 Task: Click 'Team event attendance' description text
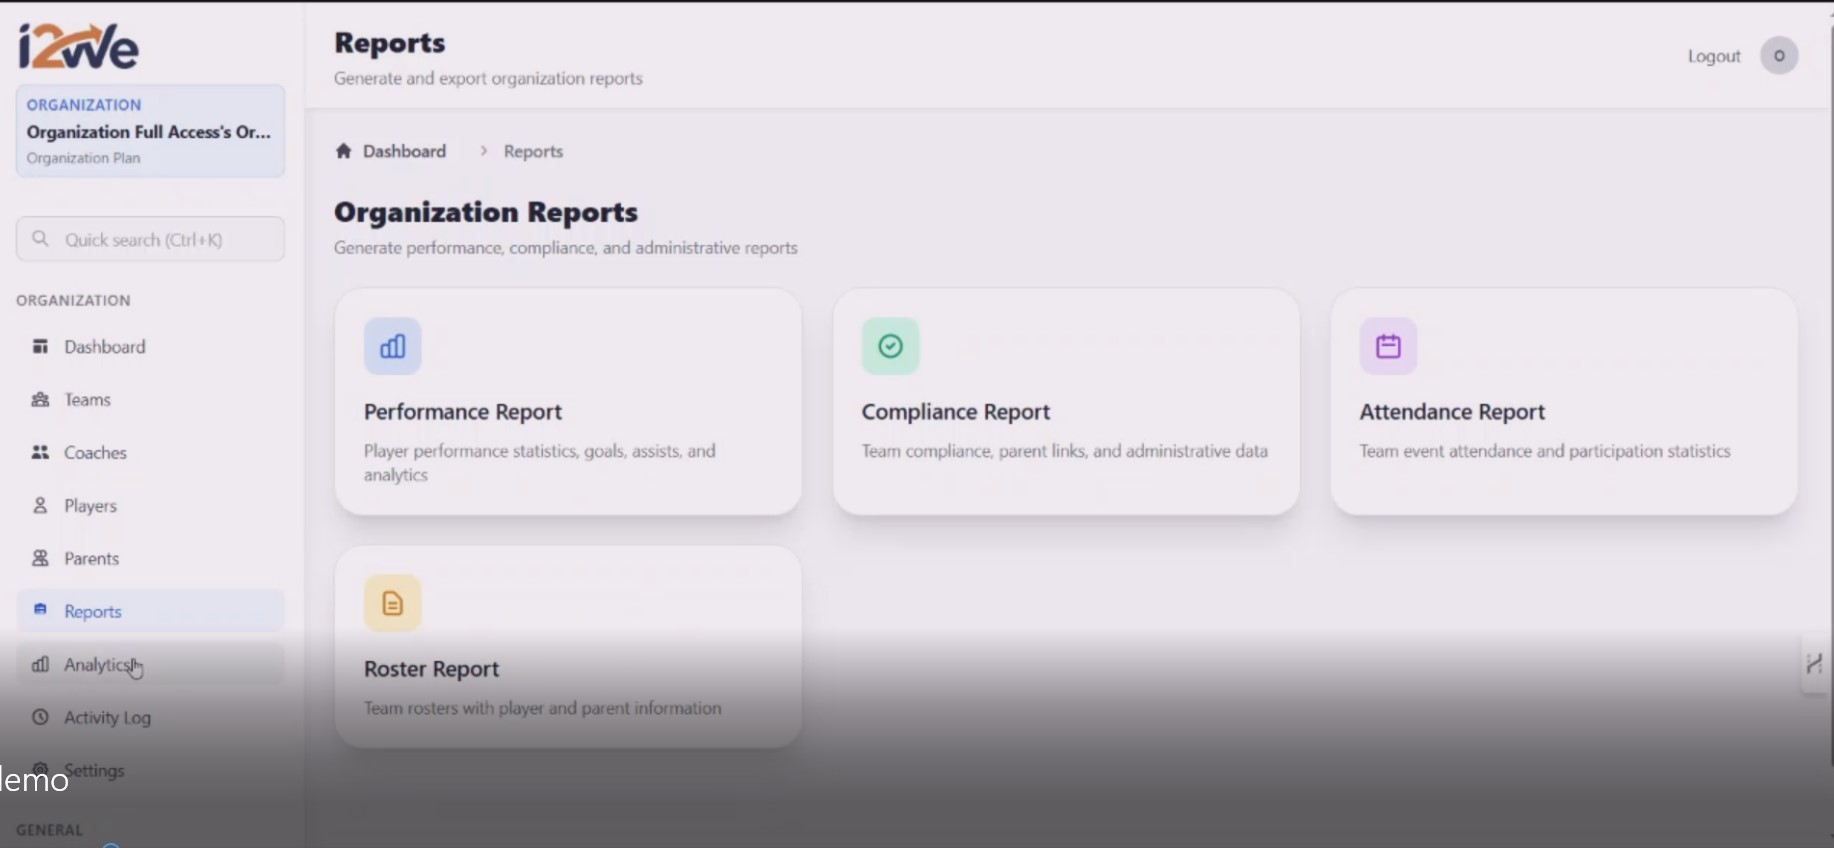(x=1545, y=451)
